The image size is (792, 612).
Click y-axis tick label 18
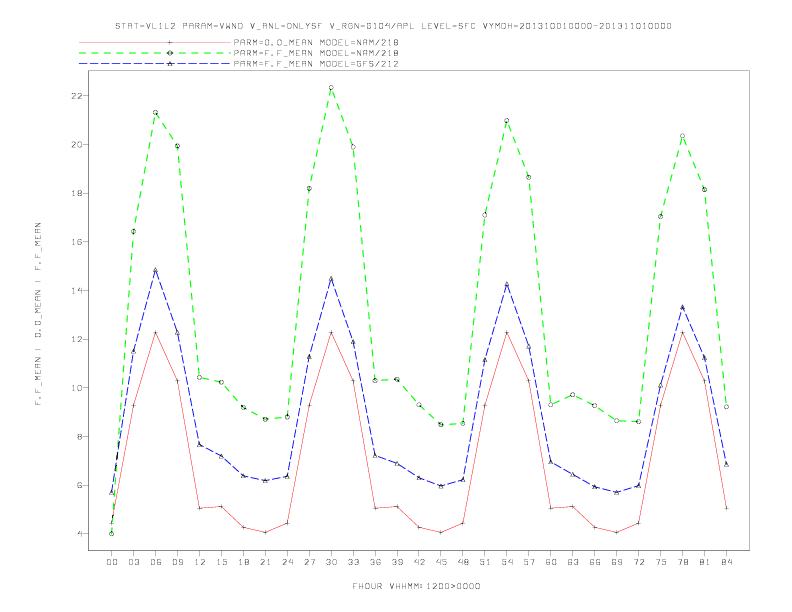coord(76,193)
